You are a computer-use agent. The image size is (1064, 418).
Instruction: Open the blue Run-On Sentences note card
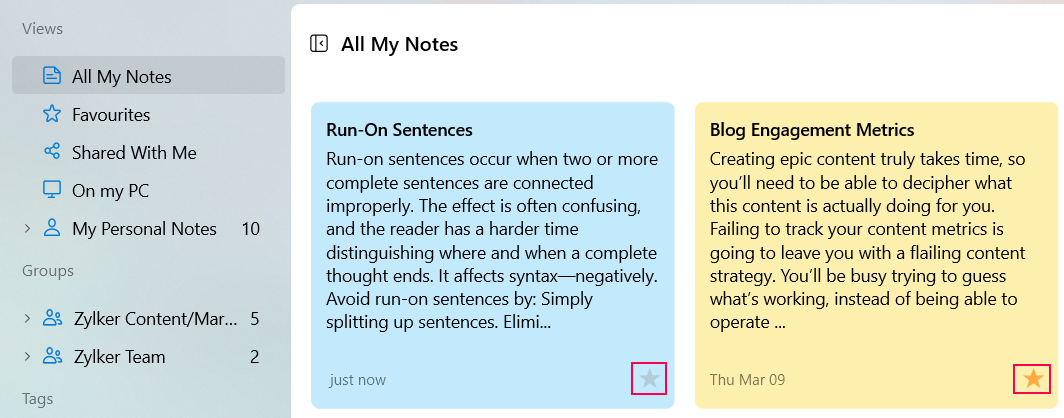point(493,255)
